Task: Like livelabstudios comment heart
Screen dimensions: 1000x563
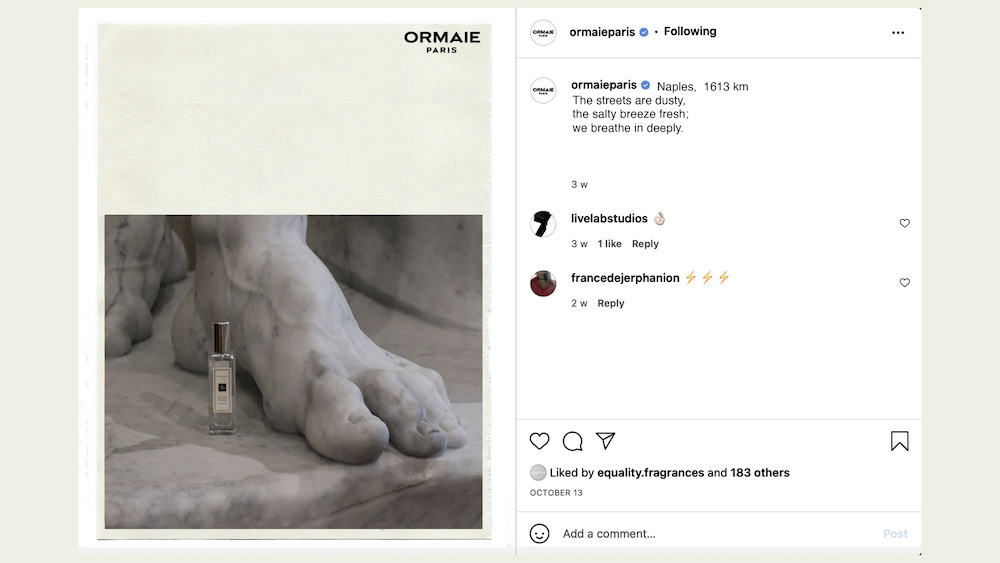Action: 904,223
